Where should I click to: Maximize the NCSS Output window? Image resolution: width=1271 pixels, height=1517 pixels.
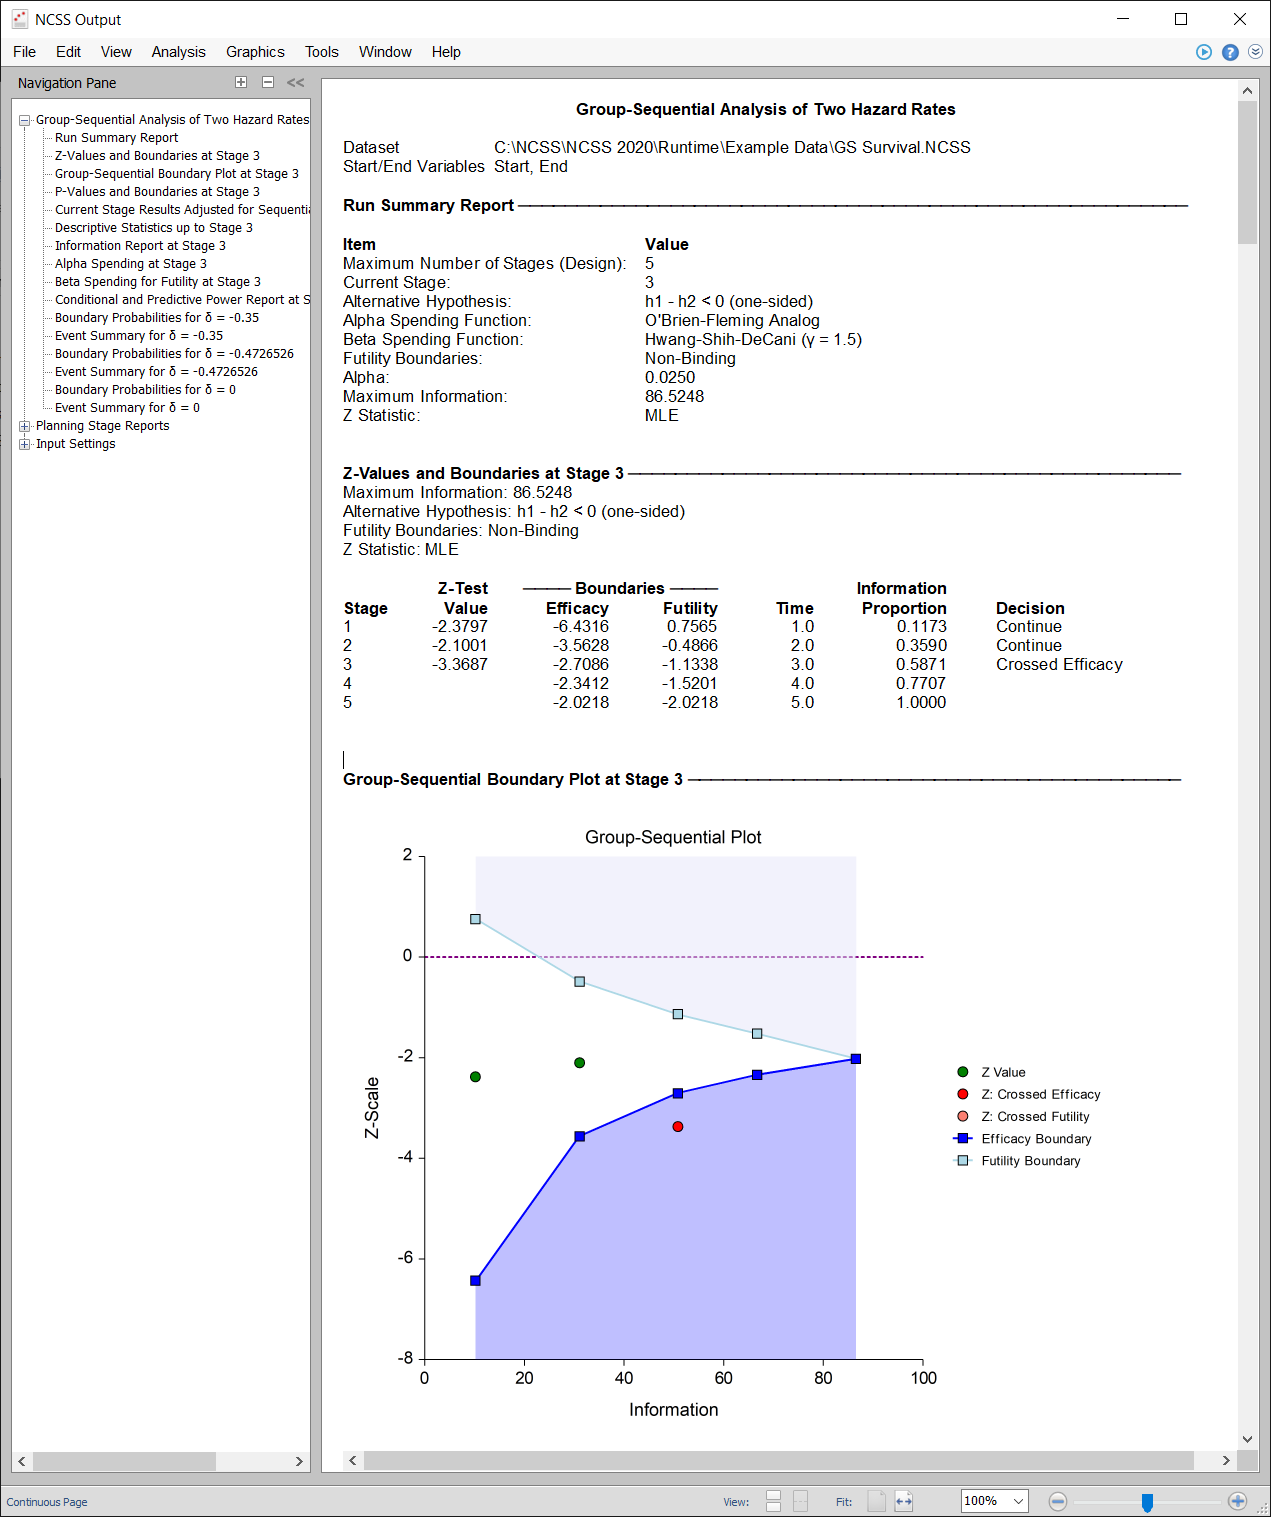click(x=1181, y=19)
